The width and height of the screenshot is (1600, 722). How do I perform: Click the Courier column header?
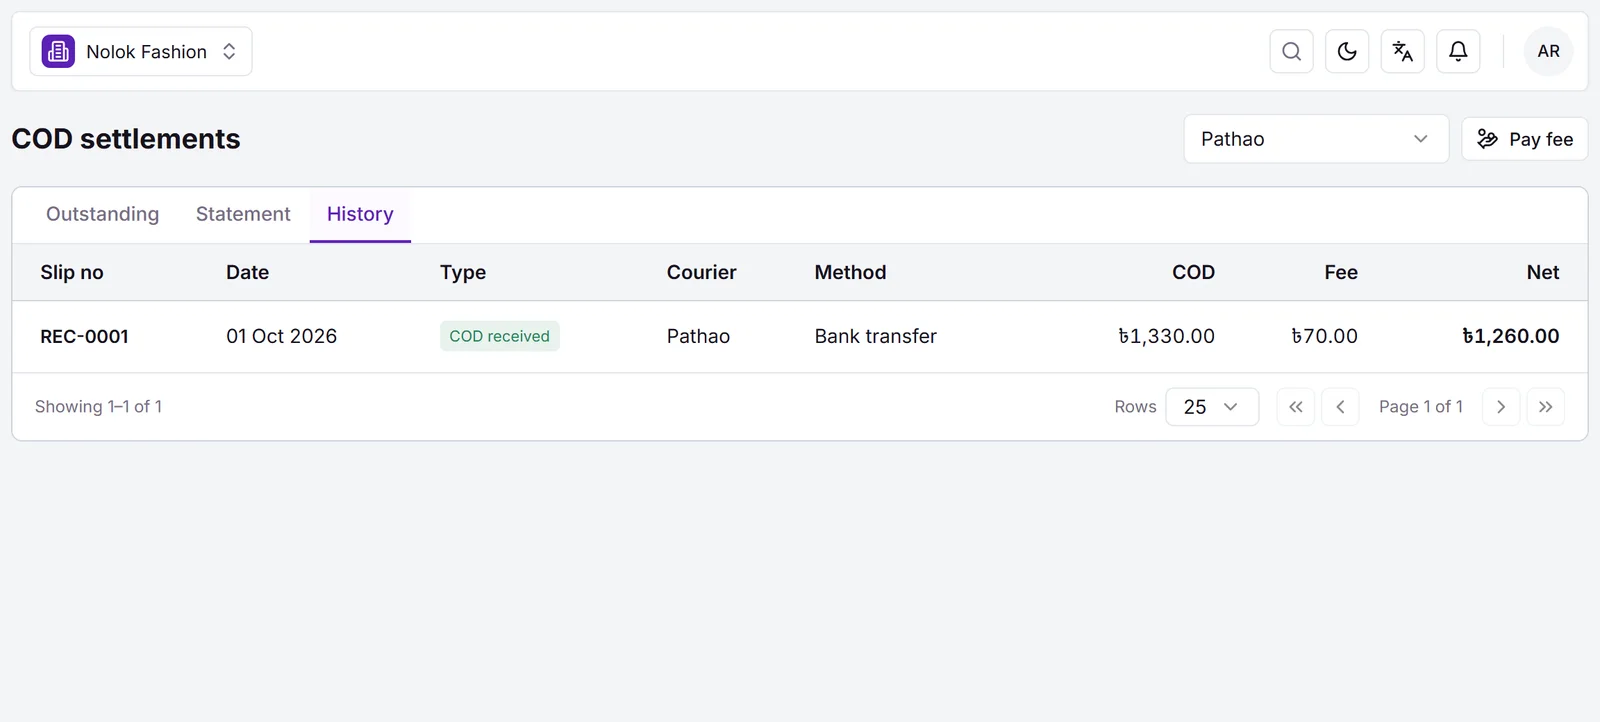pyautogui.click(x=701, y=272)
